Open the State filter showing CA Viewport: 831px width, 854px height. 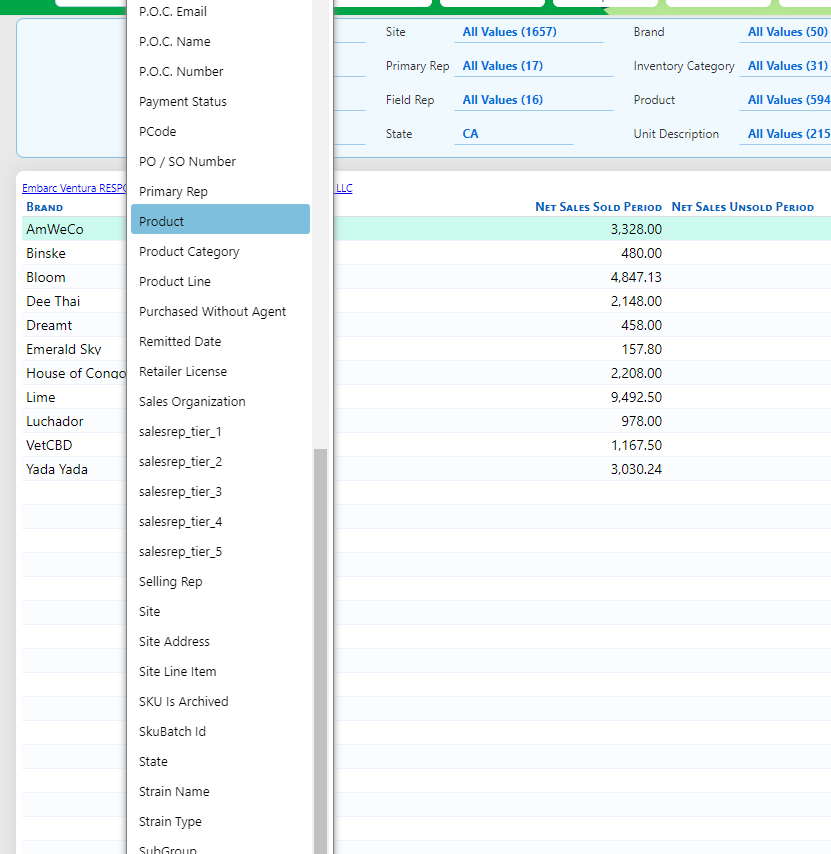pyautogui.click(x=470, y=134)
